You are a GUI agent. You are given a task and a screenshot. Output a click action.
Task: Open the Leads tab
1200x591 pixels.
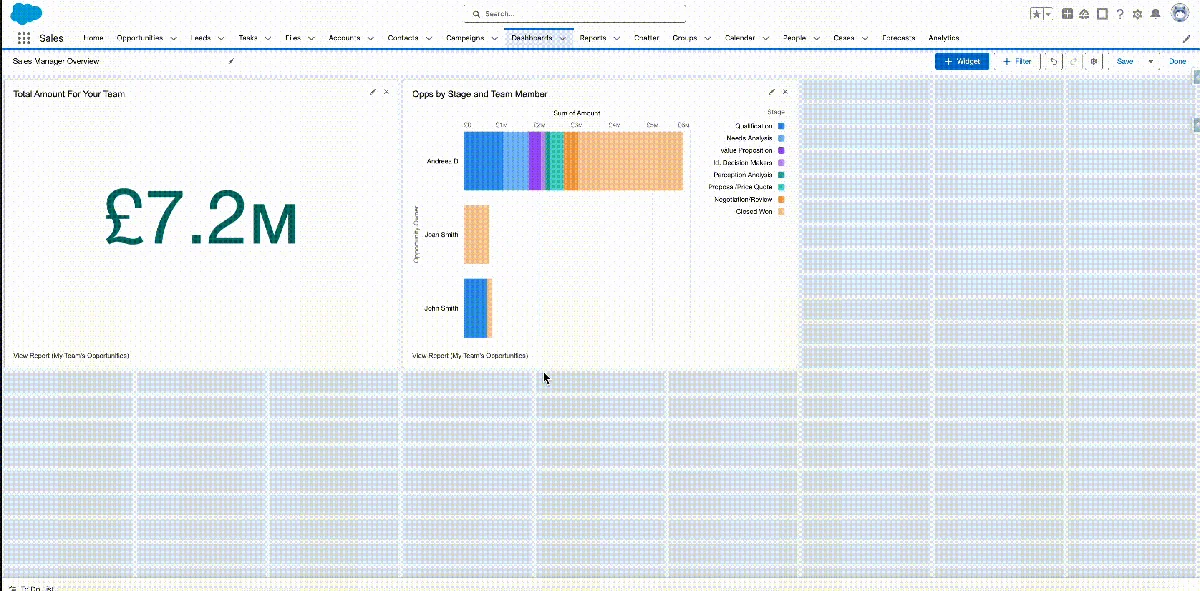(201, 38)
